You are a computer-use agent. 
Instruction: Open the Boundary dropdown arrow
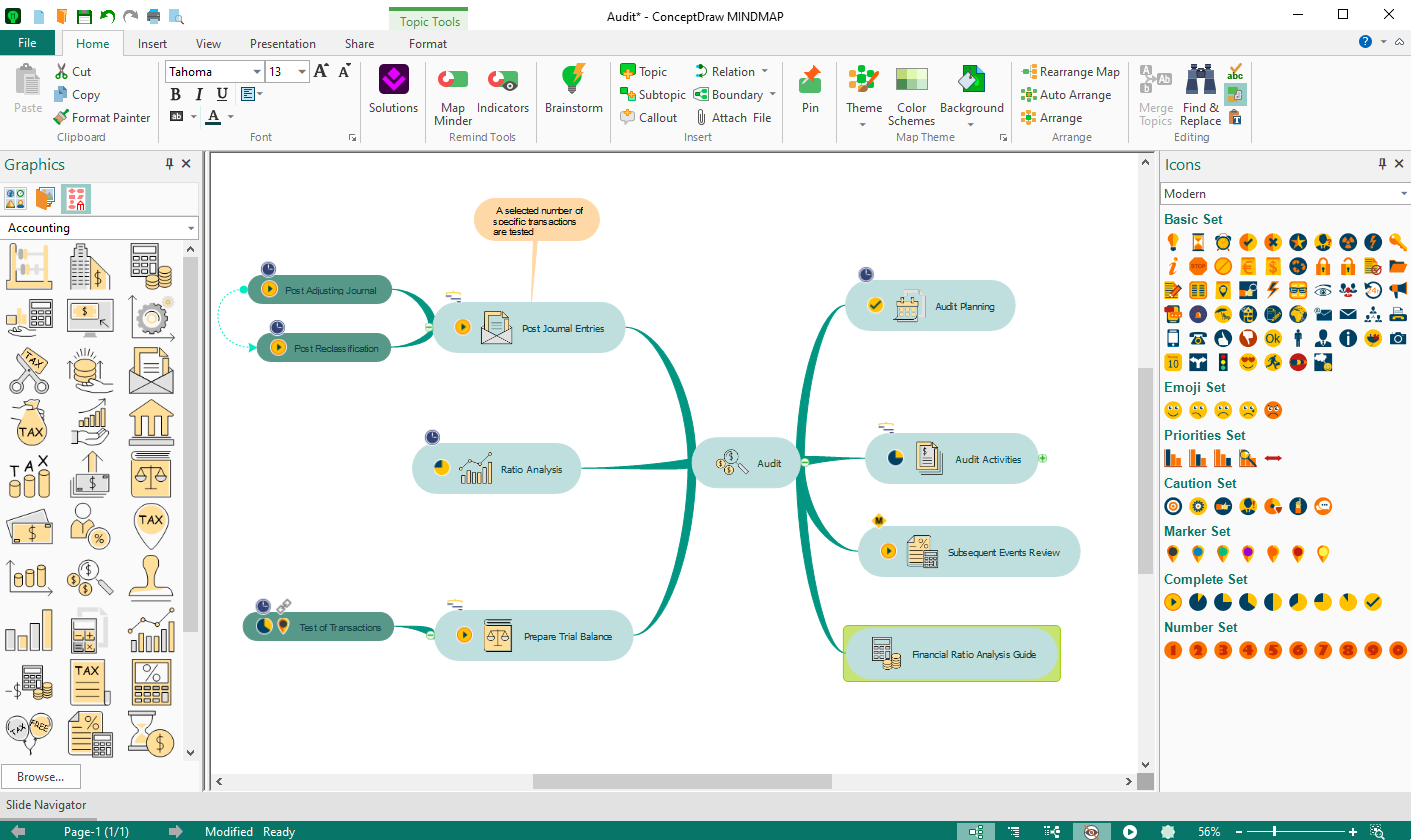click(x=773, y=94)
